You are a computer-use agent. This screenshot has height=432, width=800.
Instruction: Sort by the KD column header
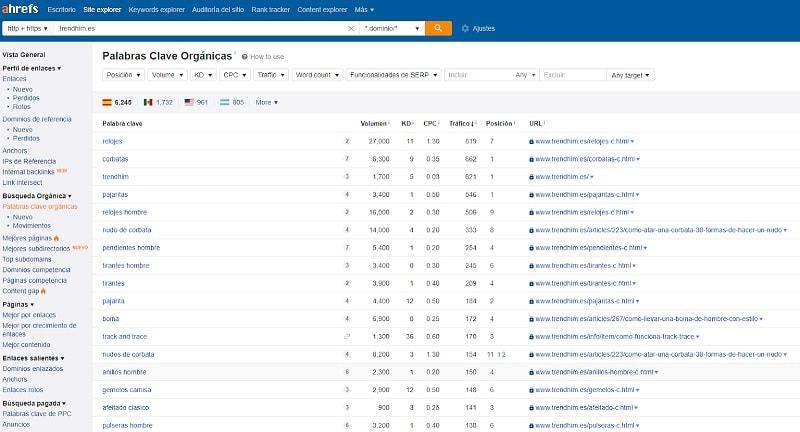(407, 123)
